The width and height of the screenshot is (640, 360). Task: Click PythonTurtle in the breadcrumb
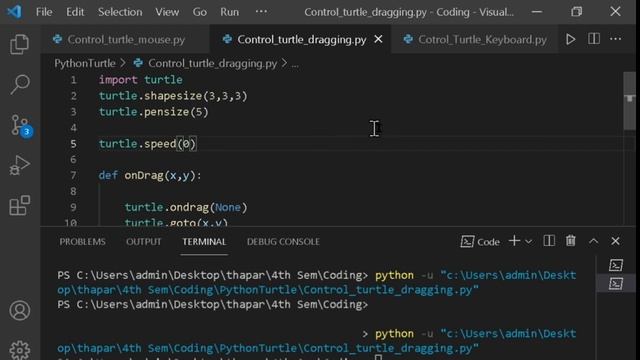(85, 63)
